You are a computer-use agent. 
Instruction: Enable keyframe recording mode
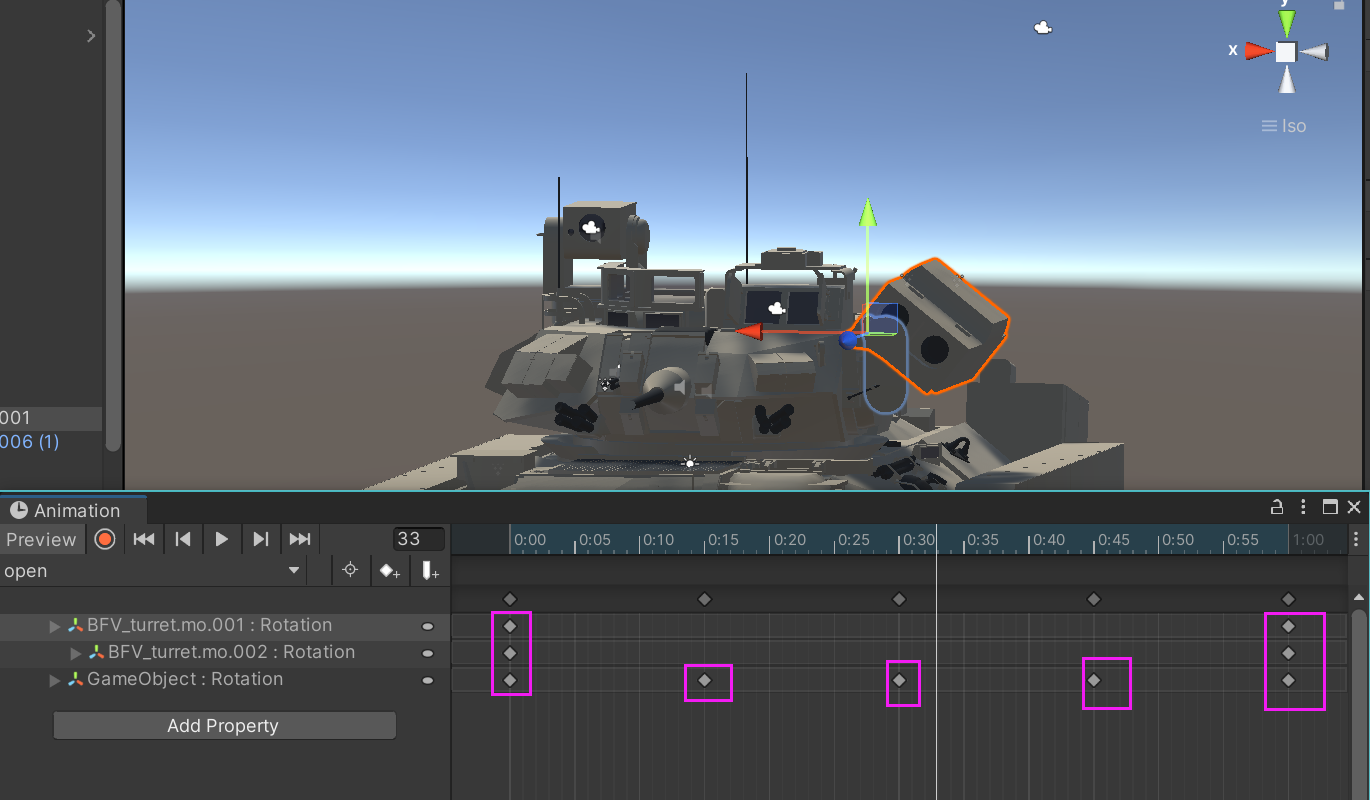pos(105,539)
